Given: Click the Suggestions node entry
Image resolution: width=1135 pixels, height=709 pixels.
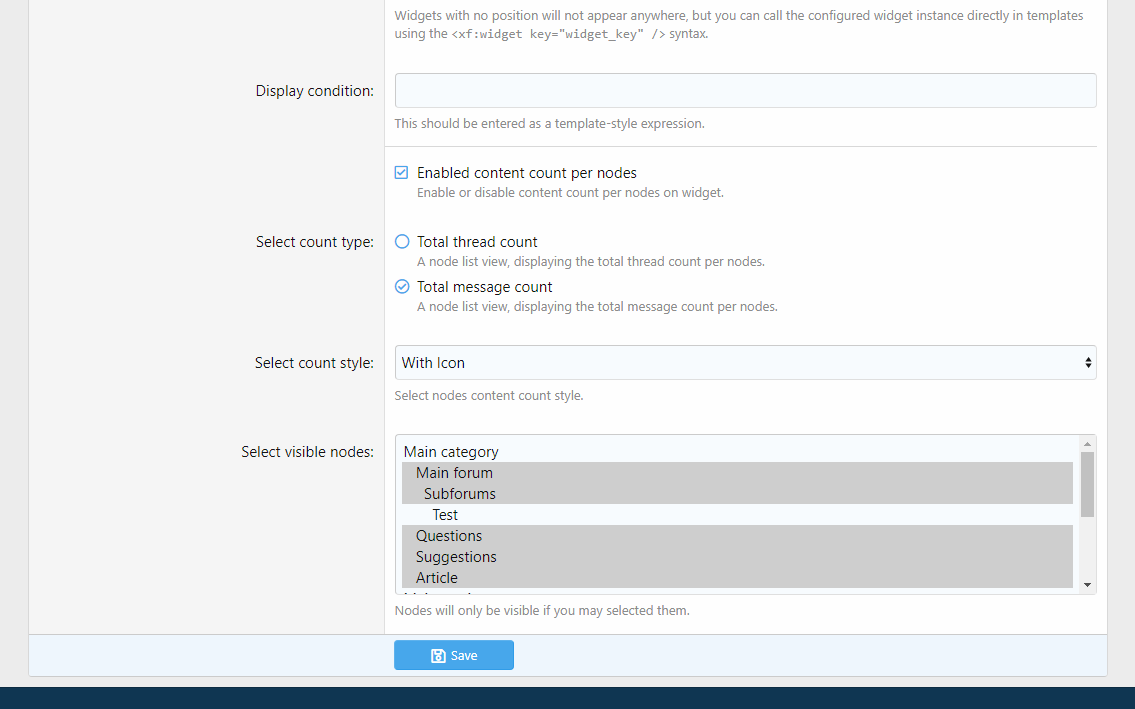Looking at the screenshot, I should pos(456,557).
